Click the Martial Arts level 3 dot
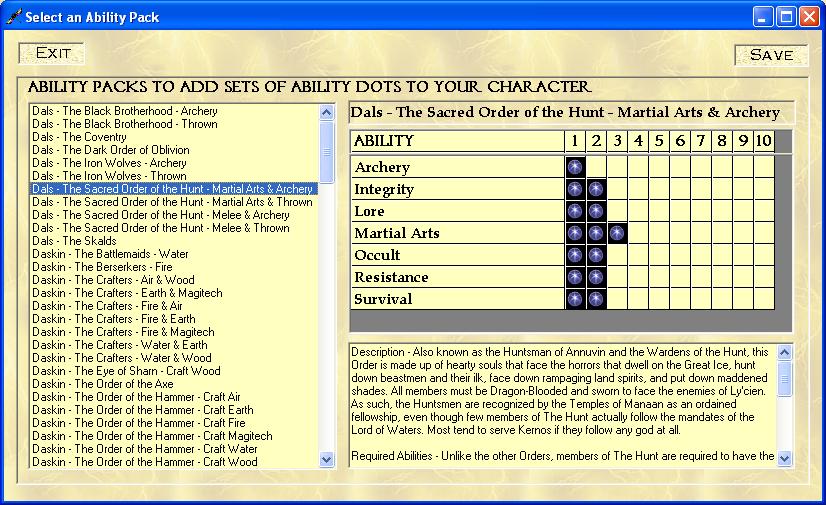826x505 pixels. pos(617,233)
